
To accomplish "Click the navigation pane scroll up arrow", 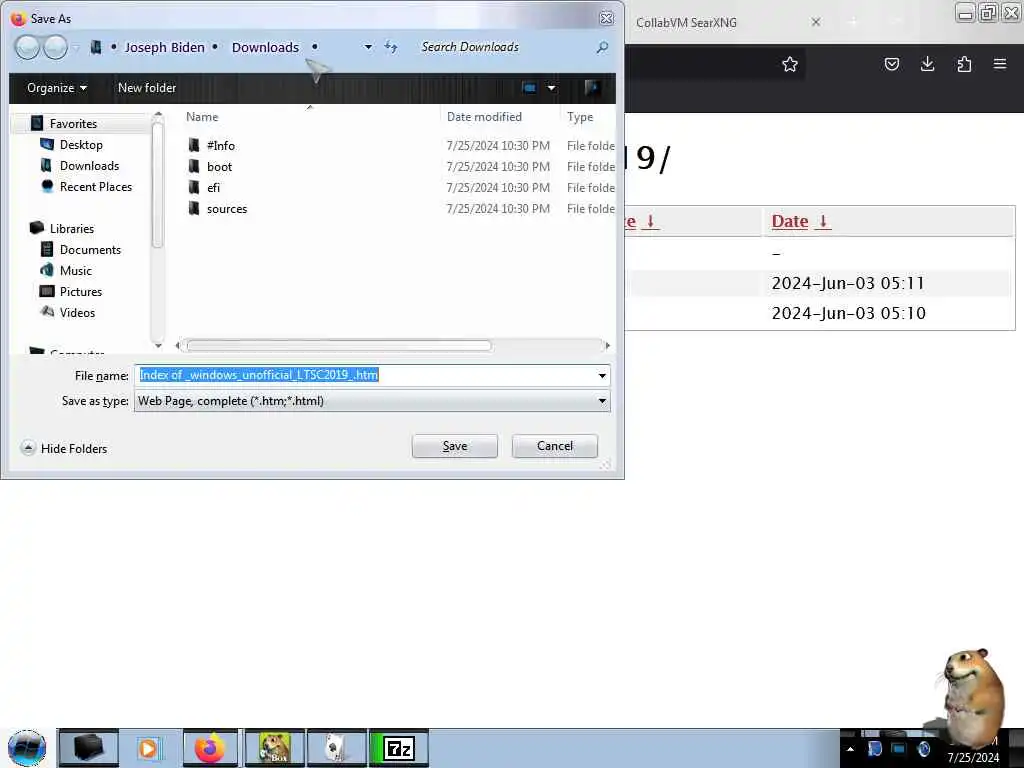I will click(157, 116).
